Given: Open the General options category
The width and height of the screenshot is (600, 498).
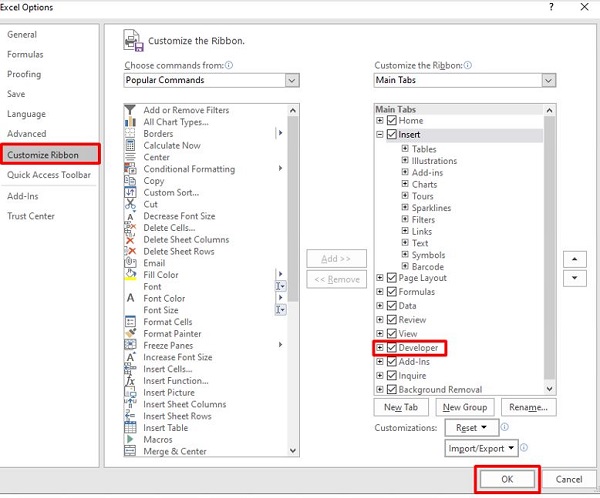Looking at the screenshot, I should coord(22,34).
